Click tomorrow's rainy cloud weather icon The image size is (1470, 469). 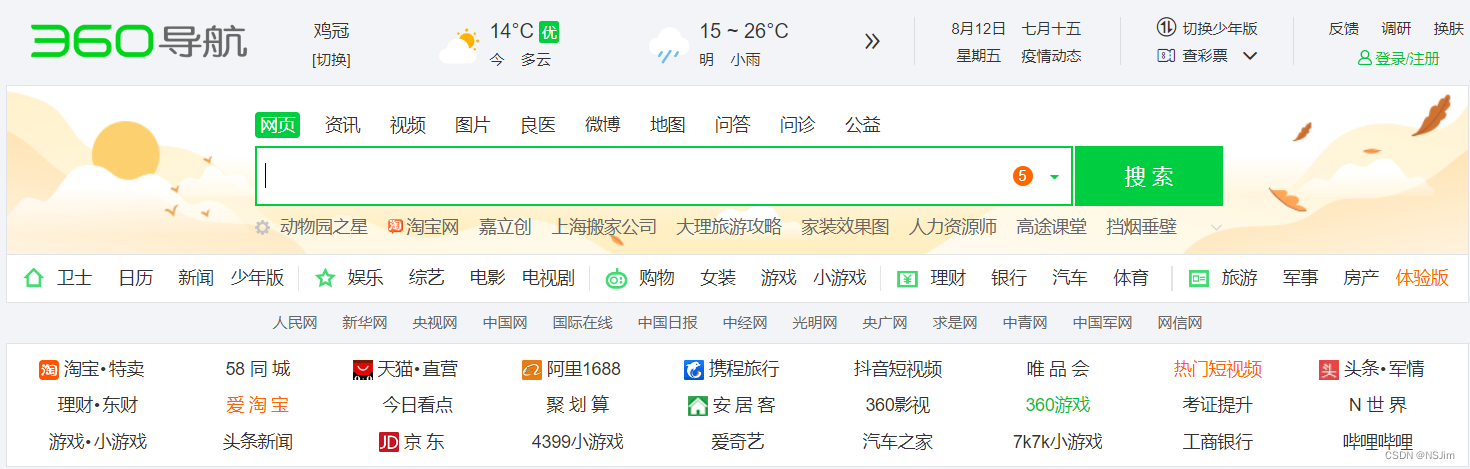coord(667,46)
